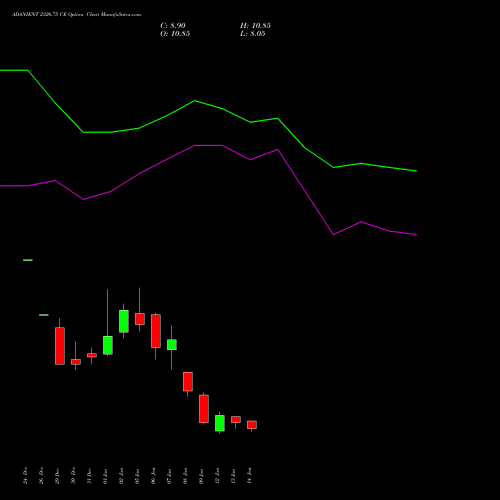Viewport: 500px width, 500px height.
Task: Select the 26 Dec flat green candle
Action: [44, 315]
